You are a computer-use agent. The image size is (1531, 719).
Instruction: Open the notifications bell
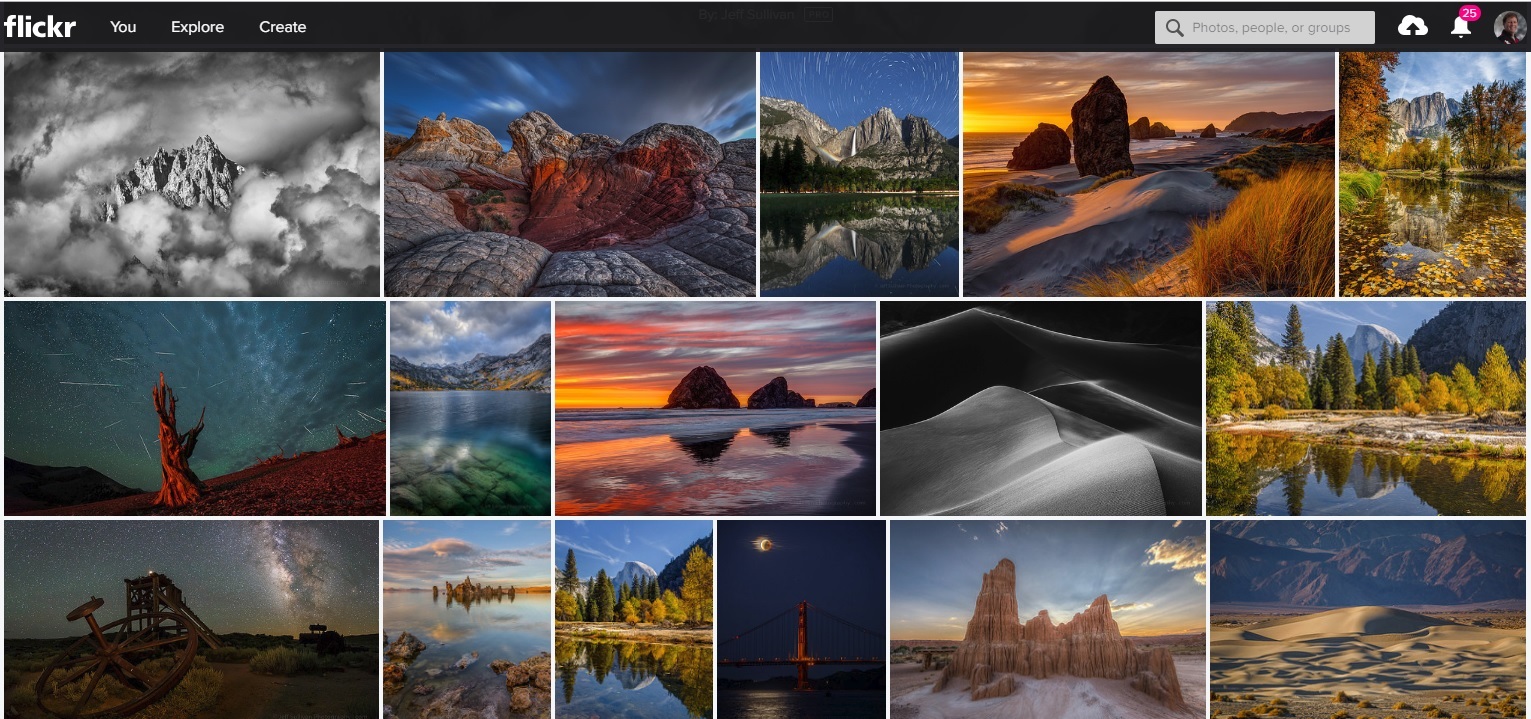[1460, 30]
